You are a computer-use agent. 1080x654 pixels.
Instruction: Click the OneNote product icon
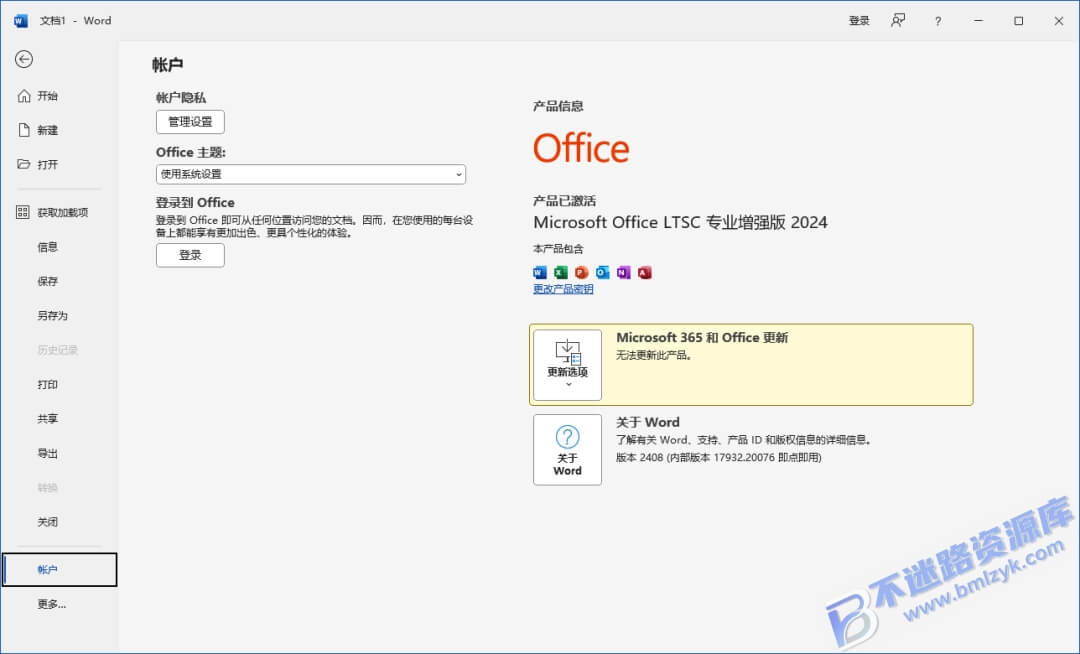[x=623, y=273]
